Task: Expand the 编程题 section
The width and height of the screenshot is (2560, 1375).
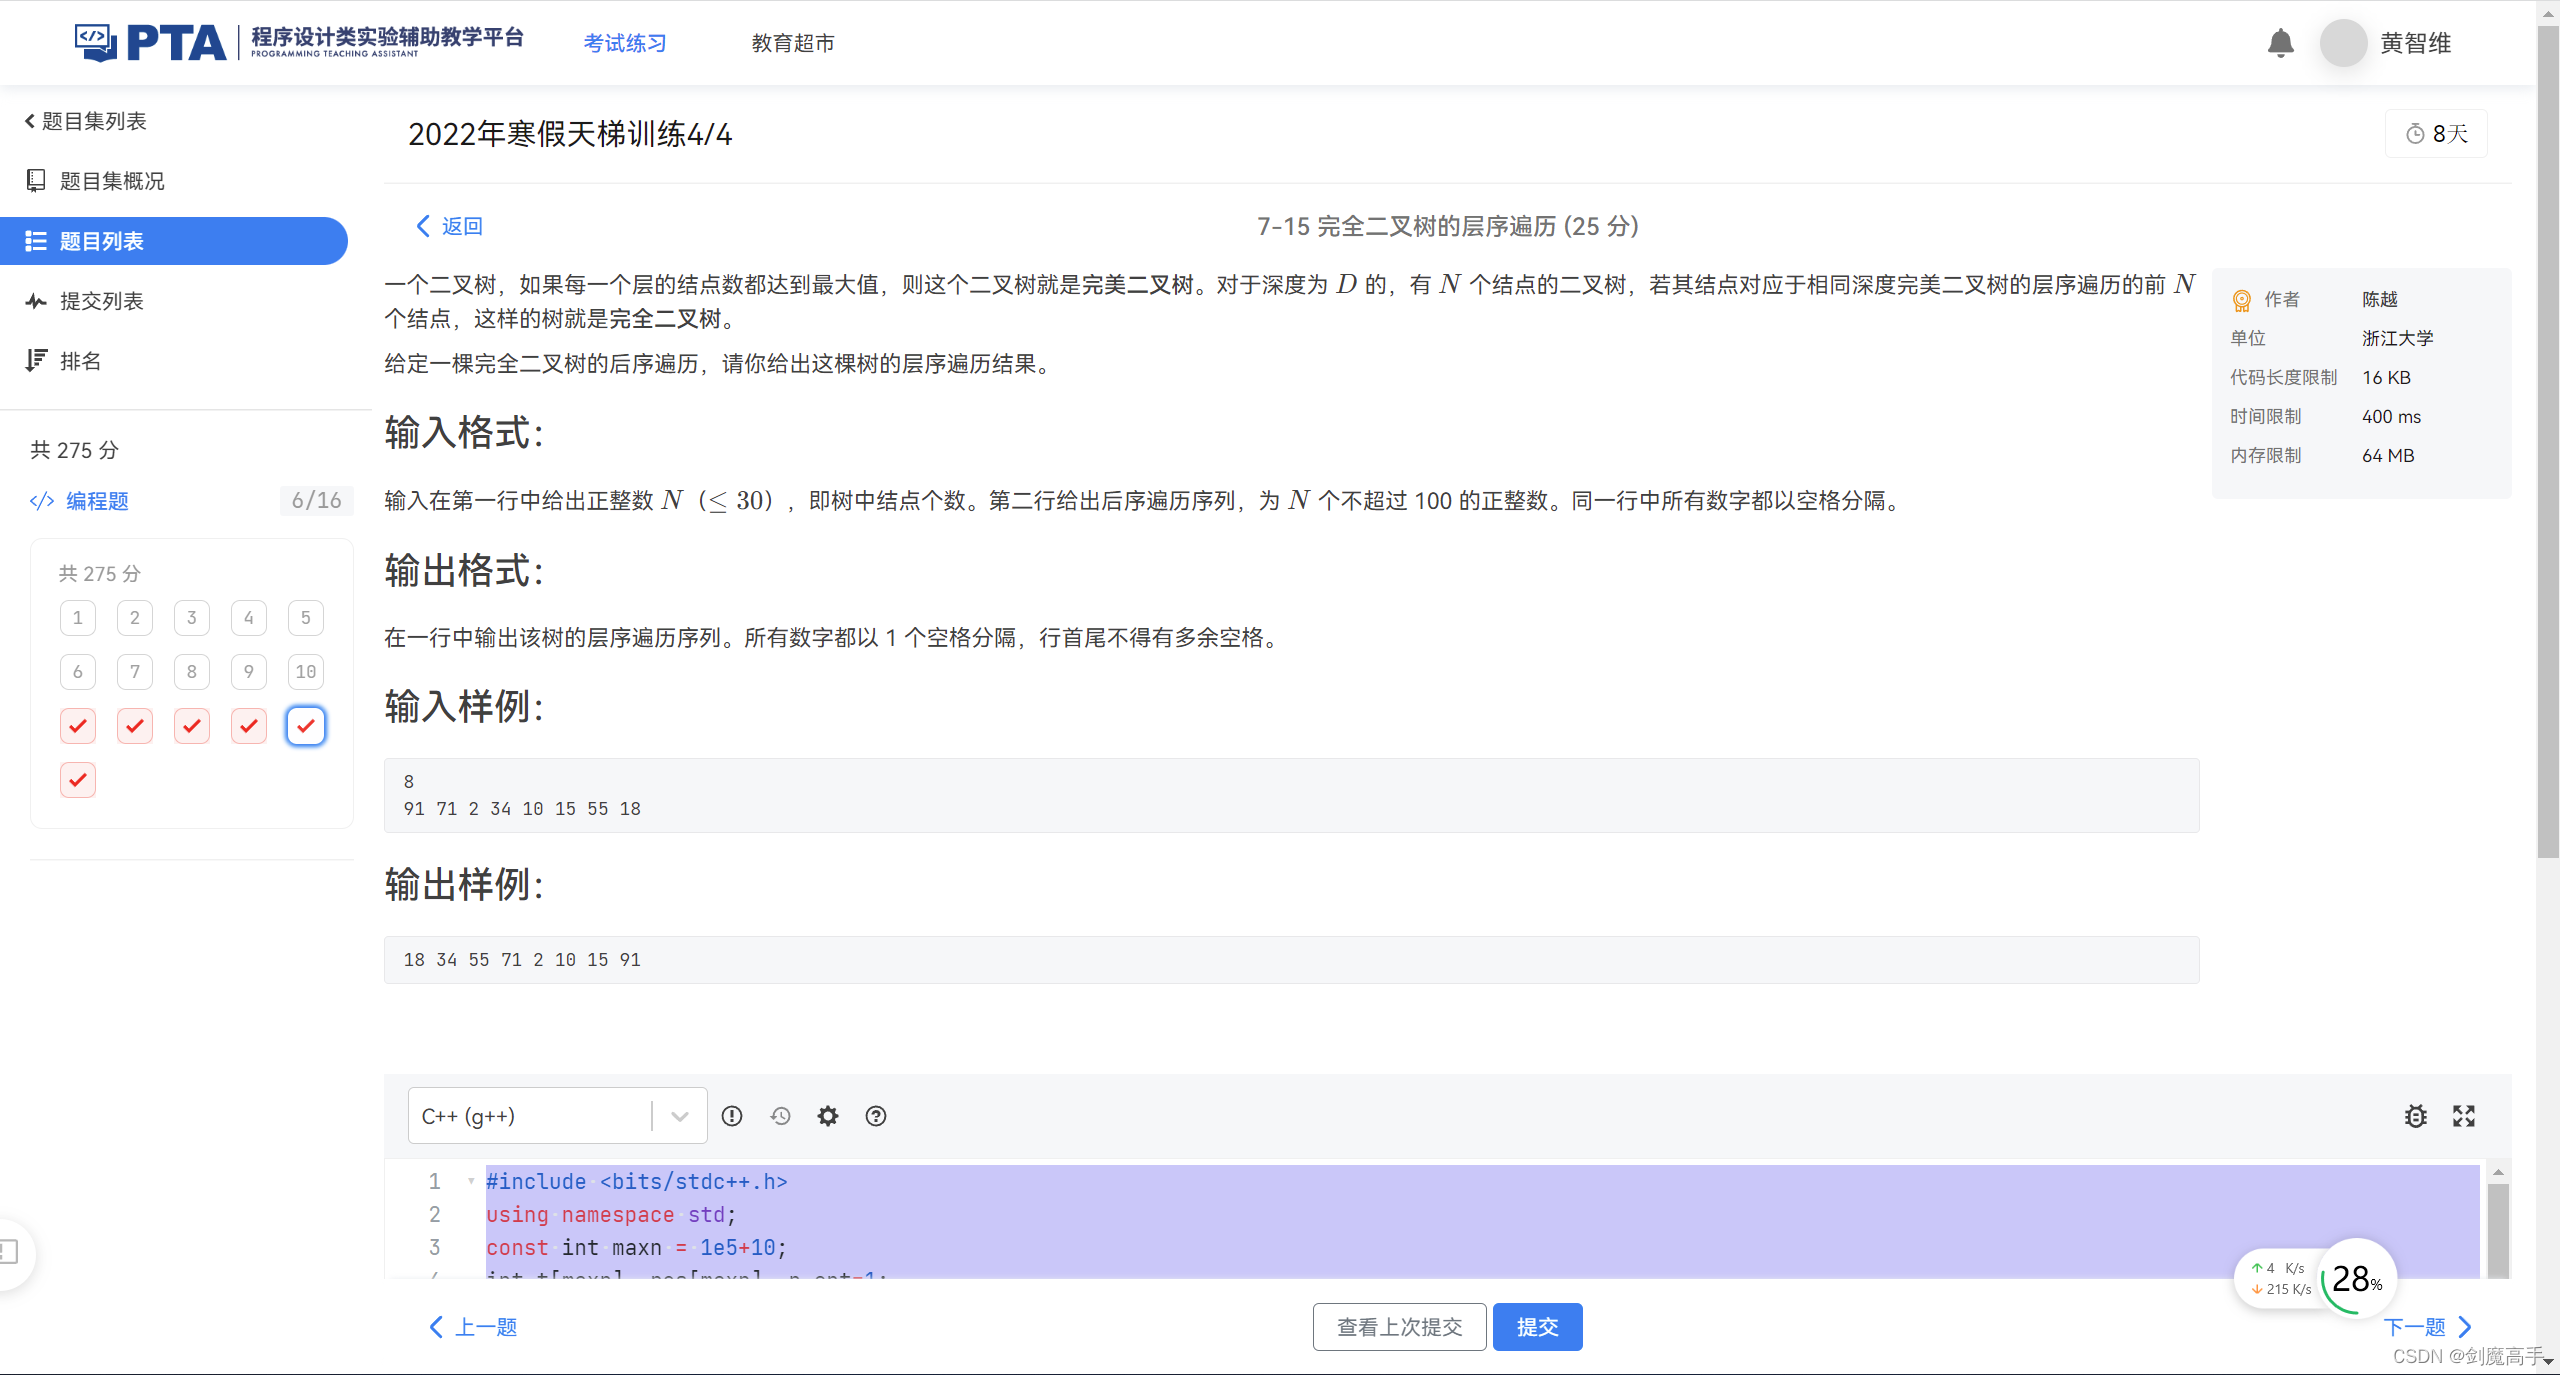Action: [97, 501]
